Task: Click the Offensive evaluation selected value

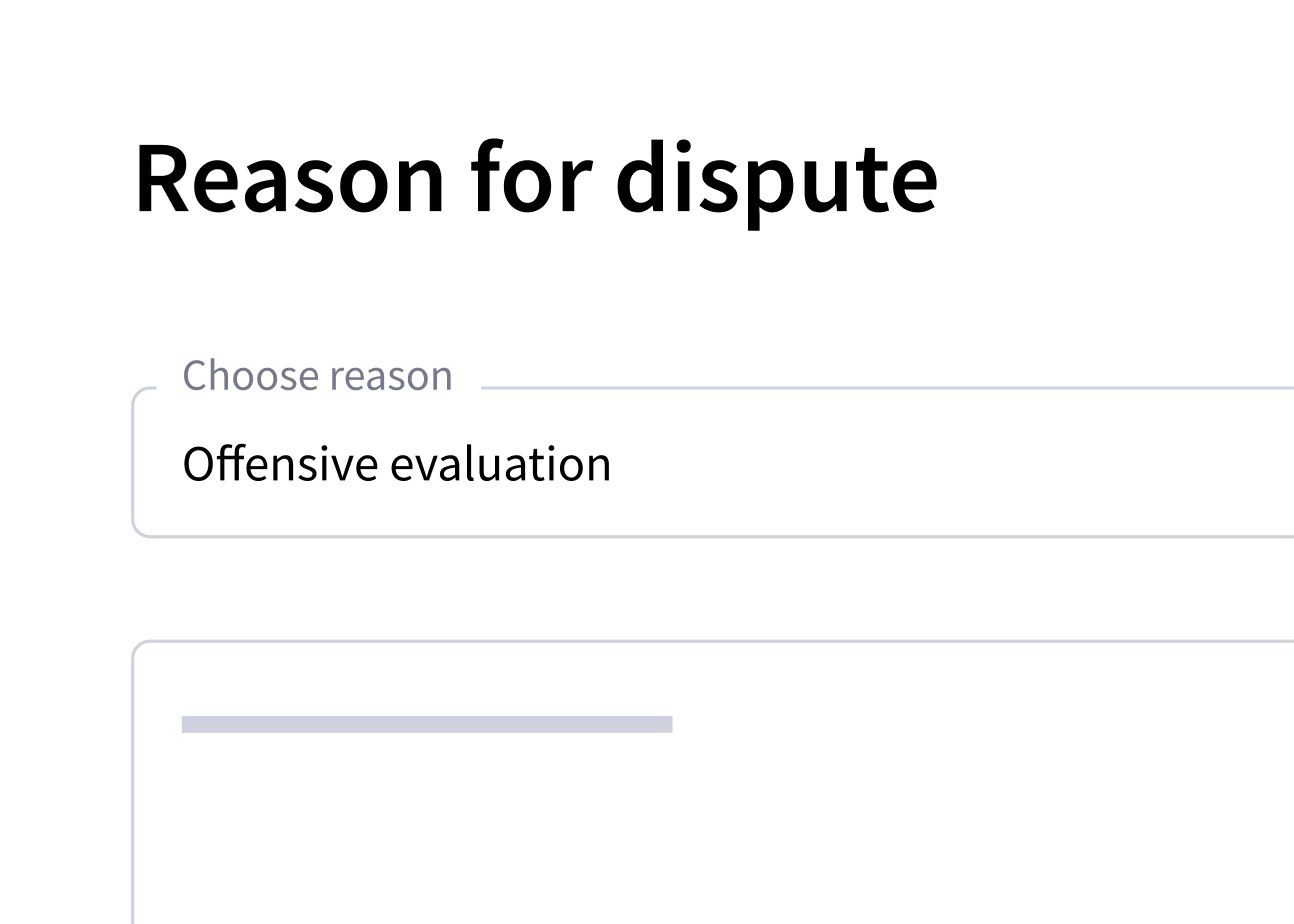Action: point(396,465)
